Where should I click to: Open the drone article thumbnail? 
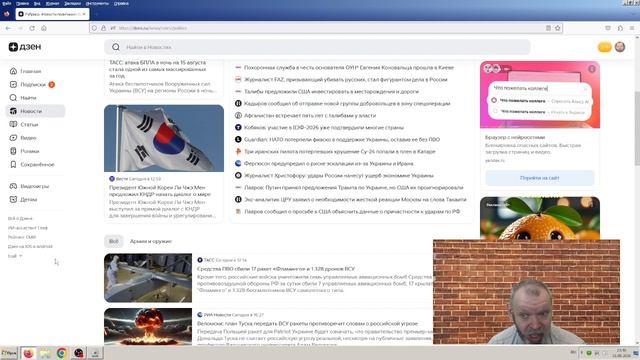tap(148, 278)
